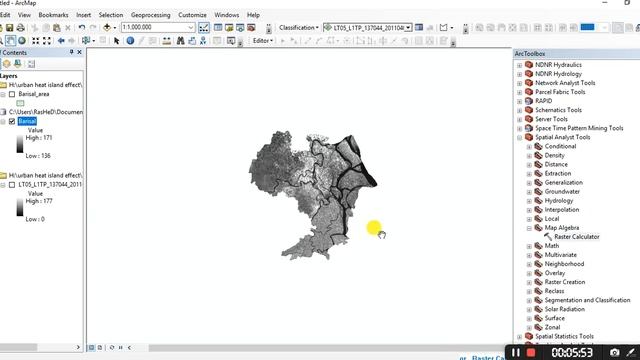Pause the screen recording

516,352
